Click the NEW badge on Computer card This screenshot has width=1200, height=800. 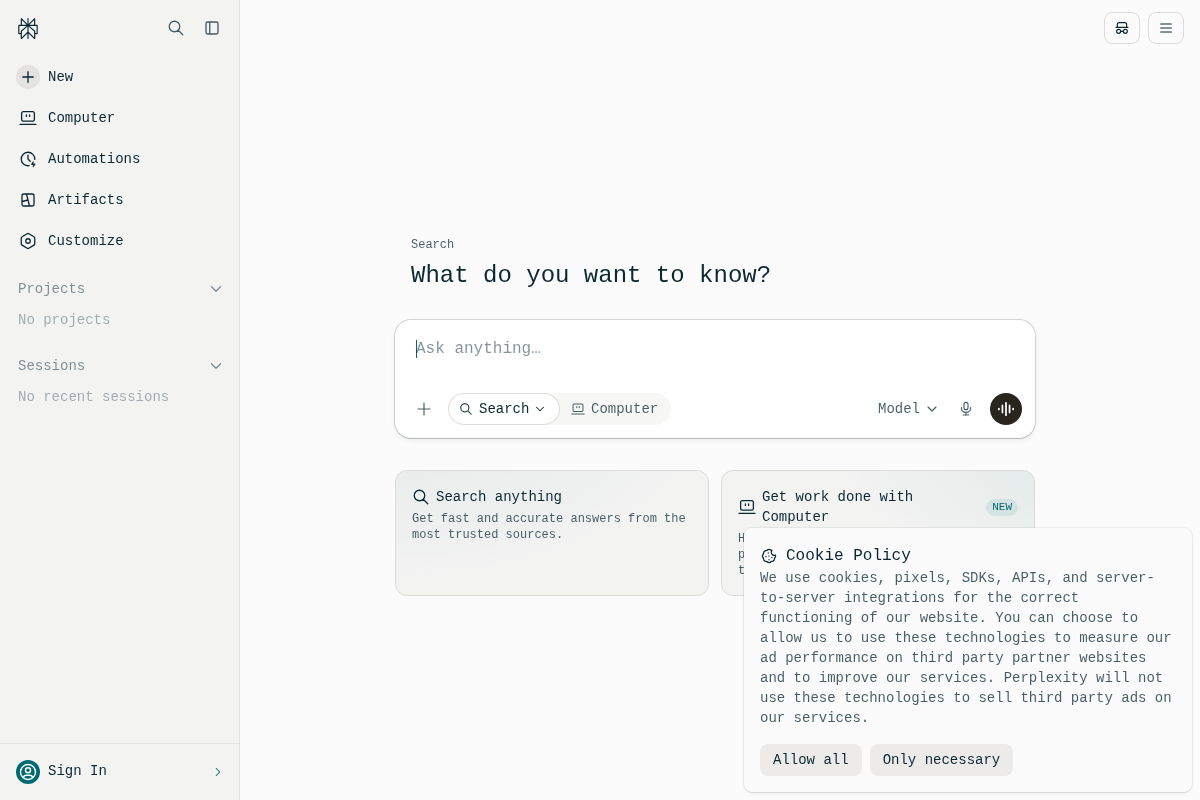(x=1002, y=507)
